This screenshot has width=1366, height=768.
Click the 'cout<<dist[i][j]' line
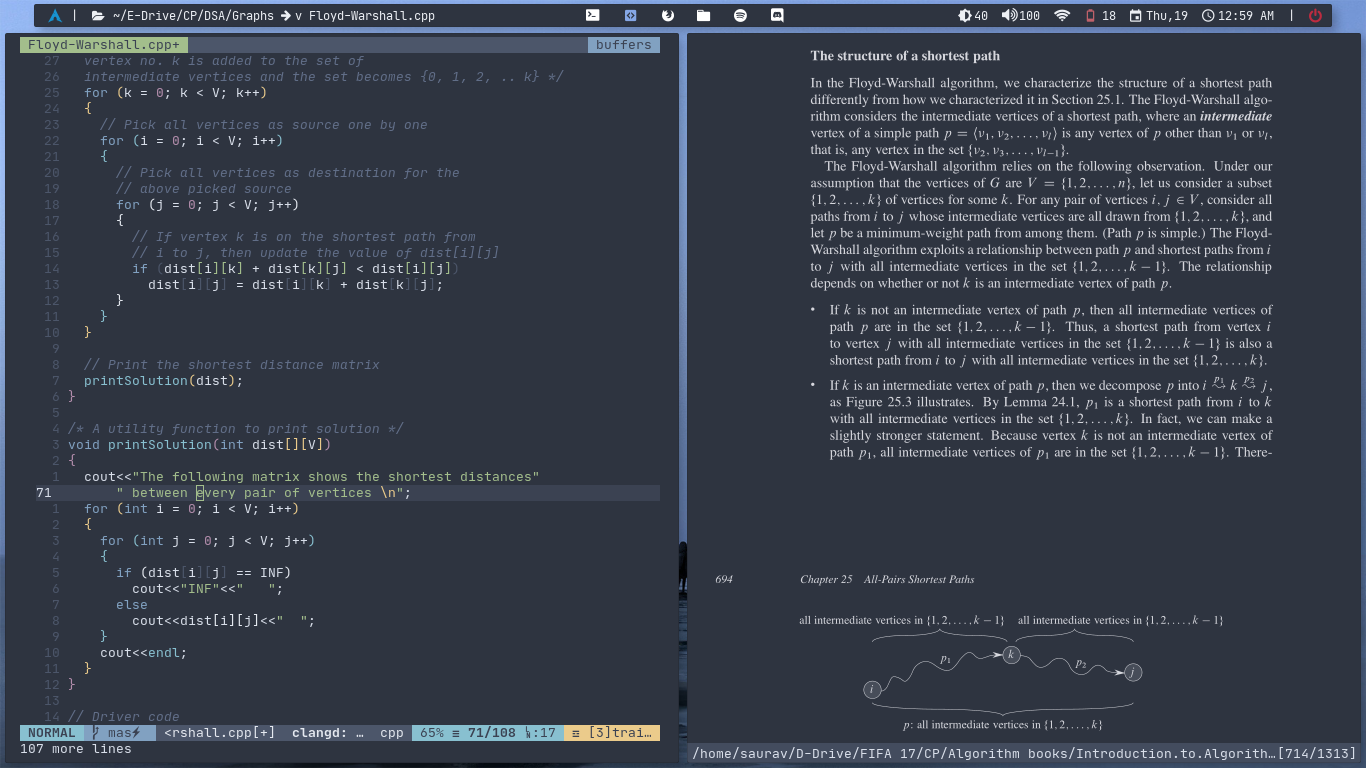click(x=223, y=621)
